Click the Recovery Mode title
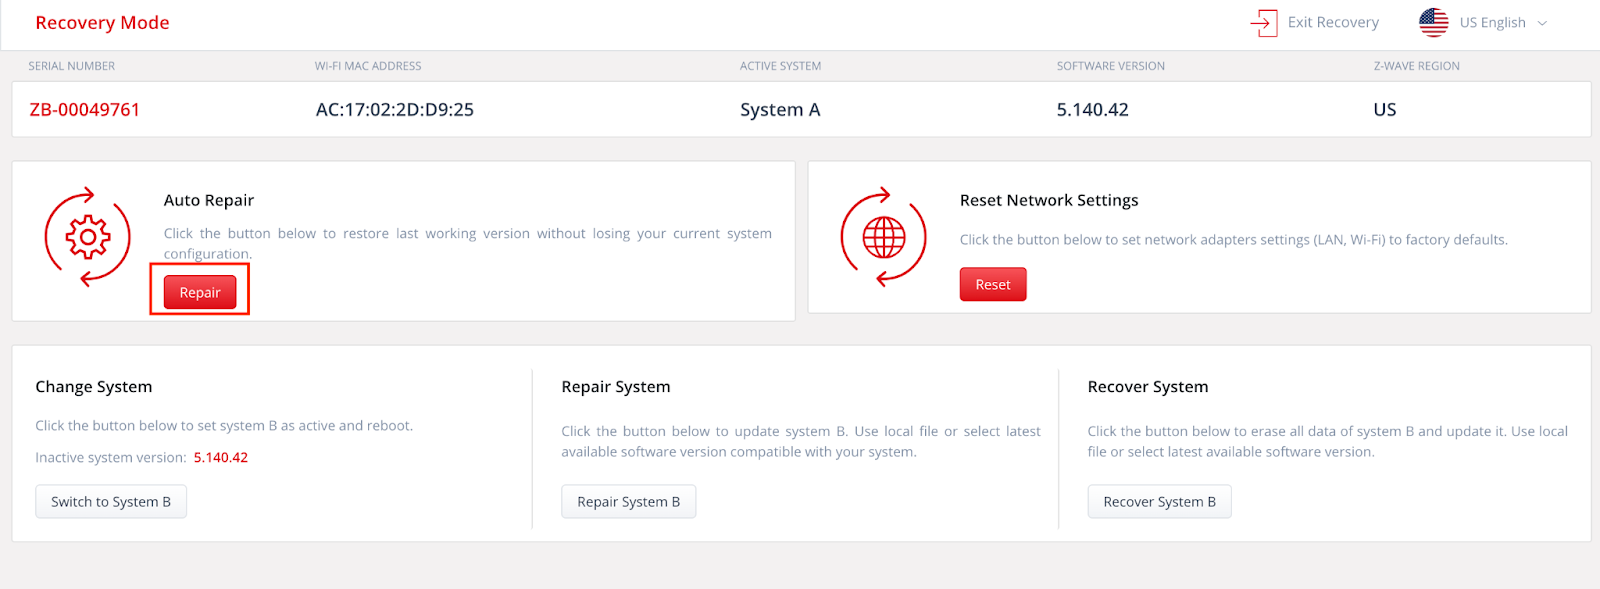Image resolution: width=1600 pixels, height=589 pixels. click(102, 23)
